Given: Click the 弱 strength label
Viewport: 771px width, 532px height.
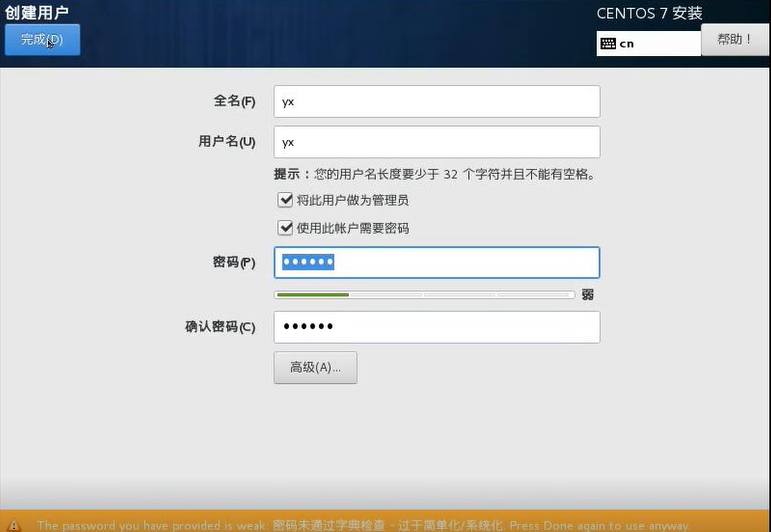Looking at the screenshot, I should point(588,295).
